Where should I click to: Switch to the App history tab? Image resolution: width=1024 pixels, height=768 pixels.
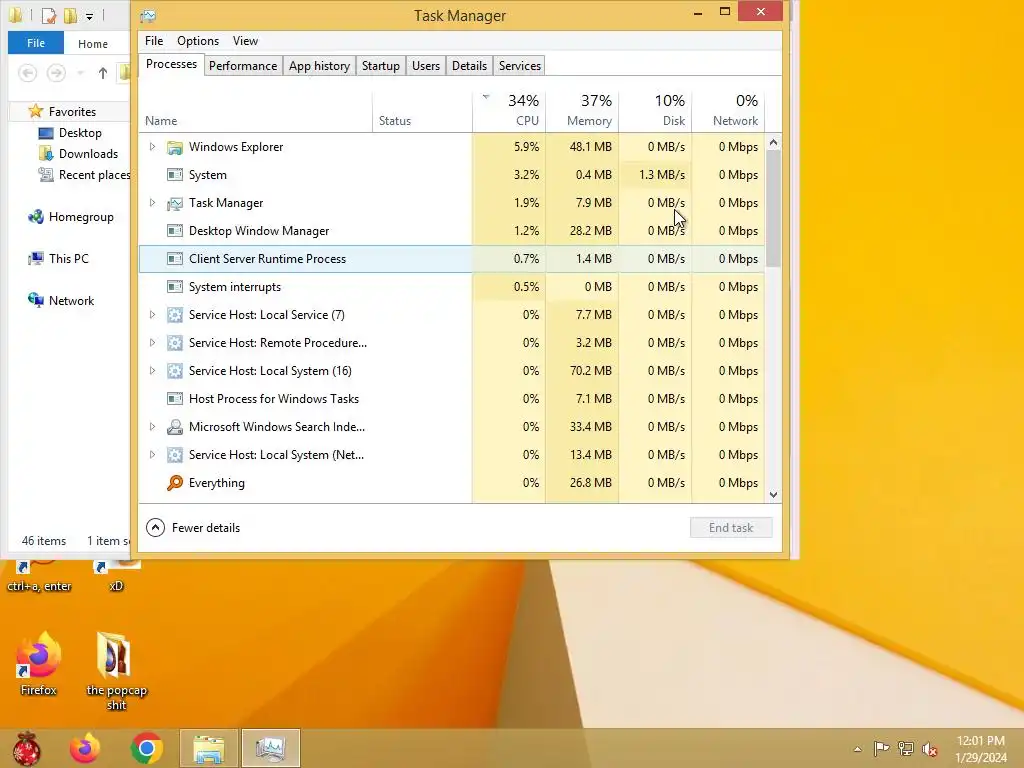319,66
